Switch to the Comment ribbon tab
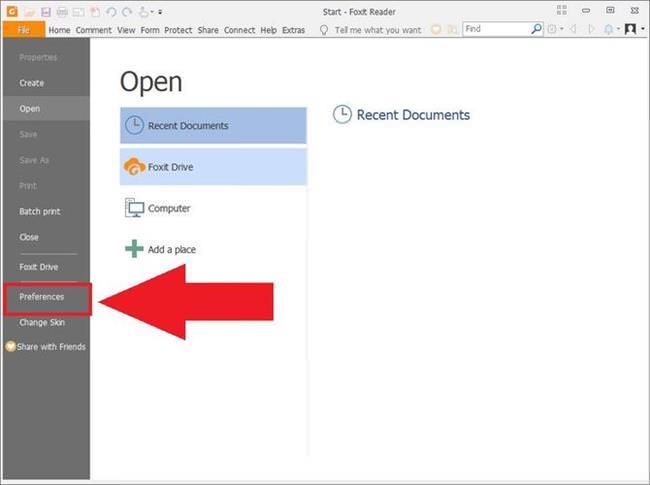 pyautogui.click(x=94, y=30)
